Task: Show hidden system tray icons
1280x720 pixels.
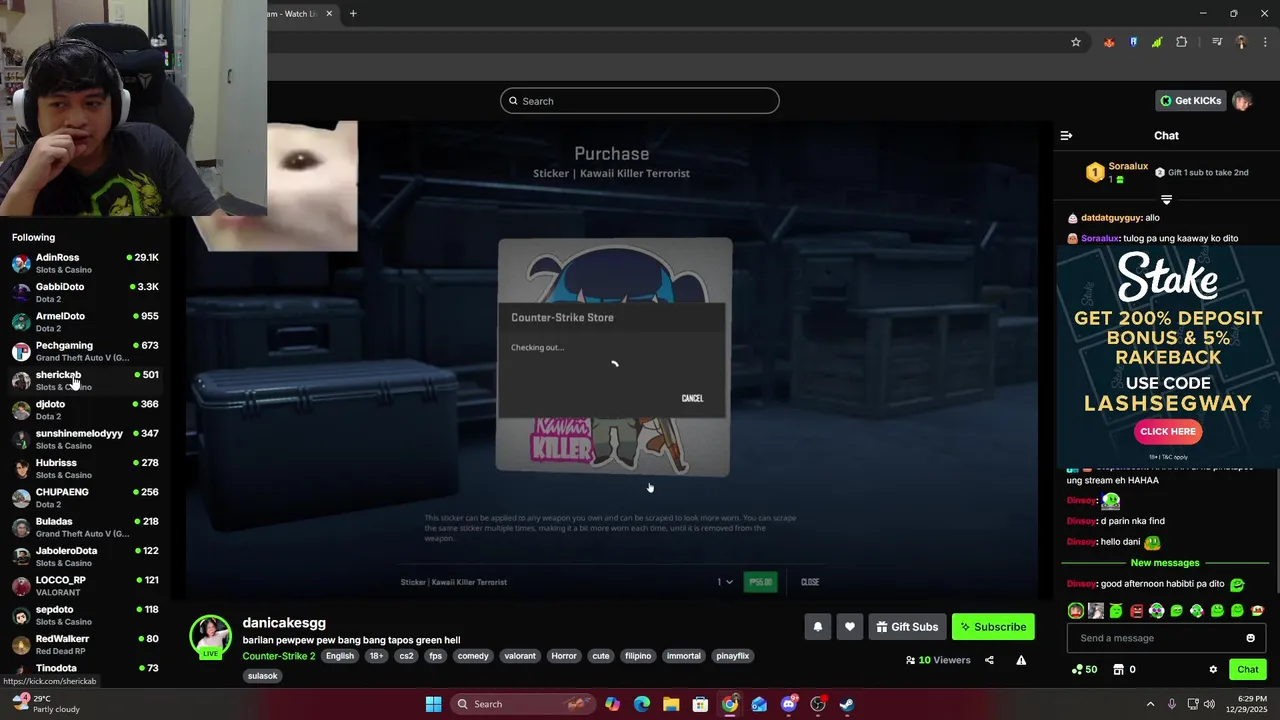Action: coord(1150,704)
